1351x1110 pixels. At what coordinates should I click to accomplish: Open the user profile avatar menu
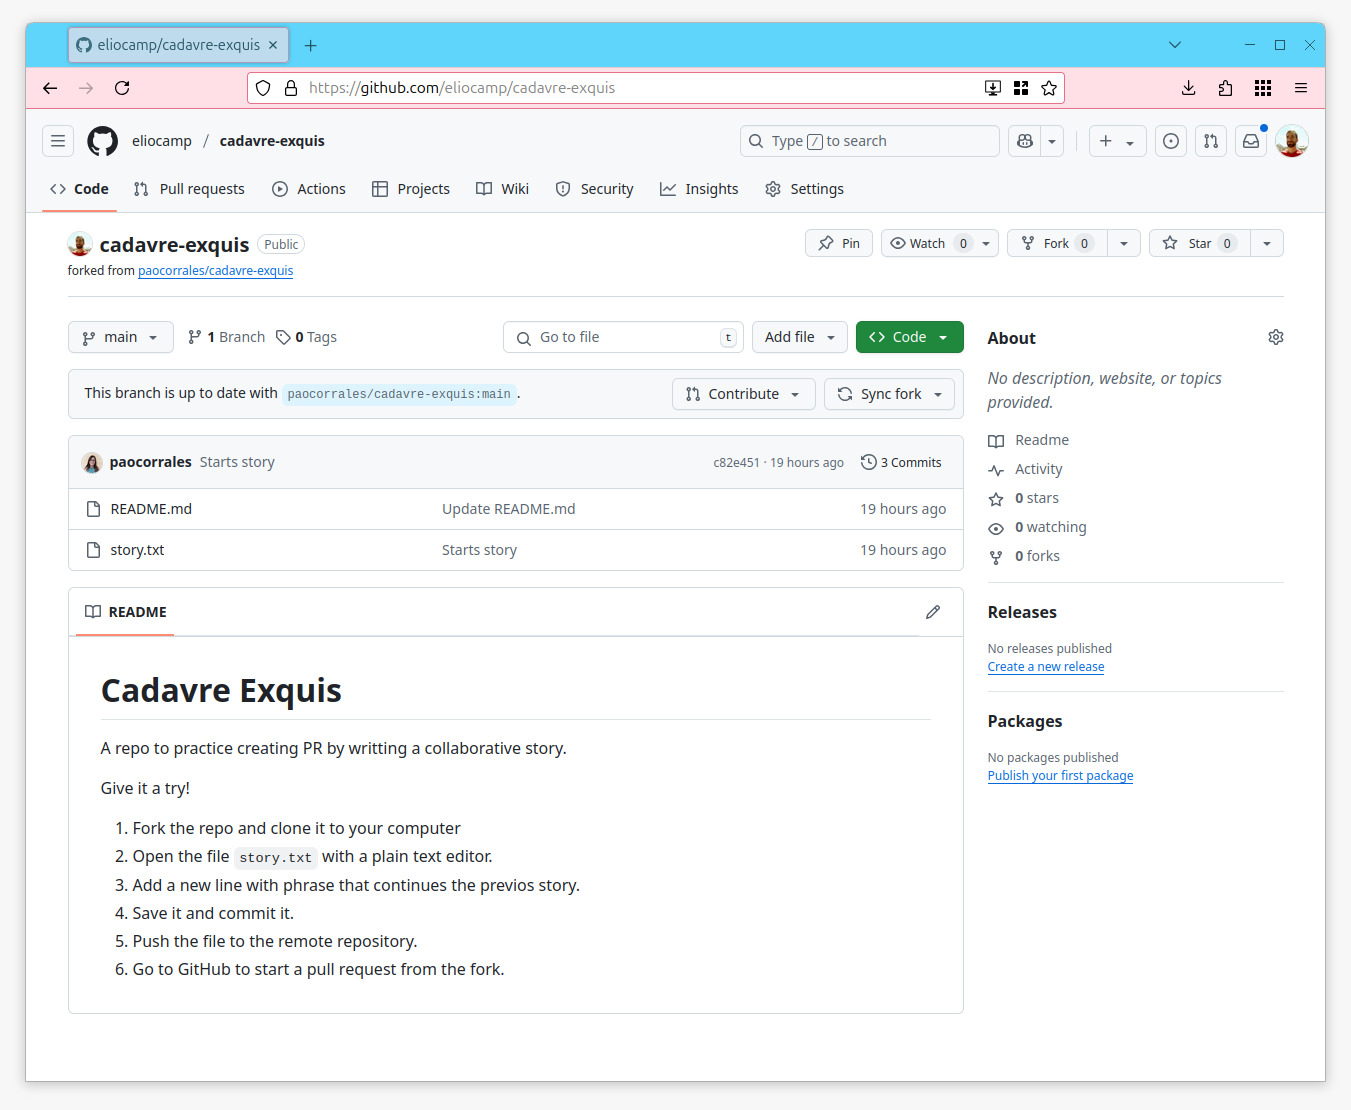coord(1292,141)
